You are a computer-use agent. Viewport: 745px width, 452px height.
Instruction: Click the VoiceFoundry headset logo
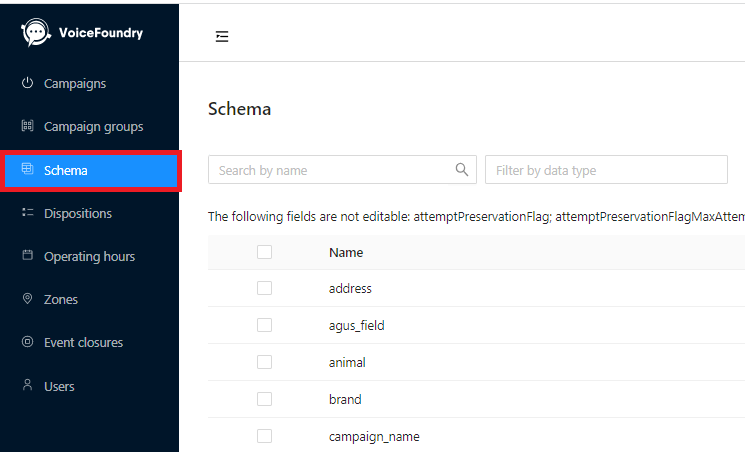tap(36, 32)
